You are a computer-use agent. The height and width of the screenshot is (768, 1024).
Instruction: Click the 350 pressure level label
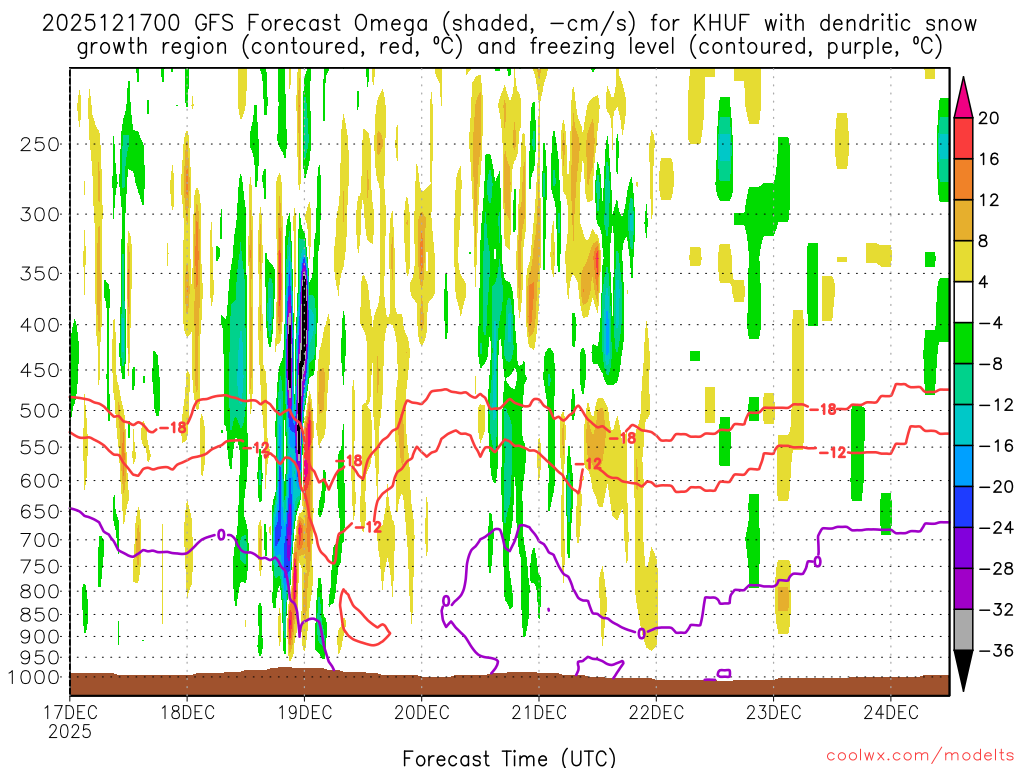(40, 274)
